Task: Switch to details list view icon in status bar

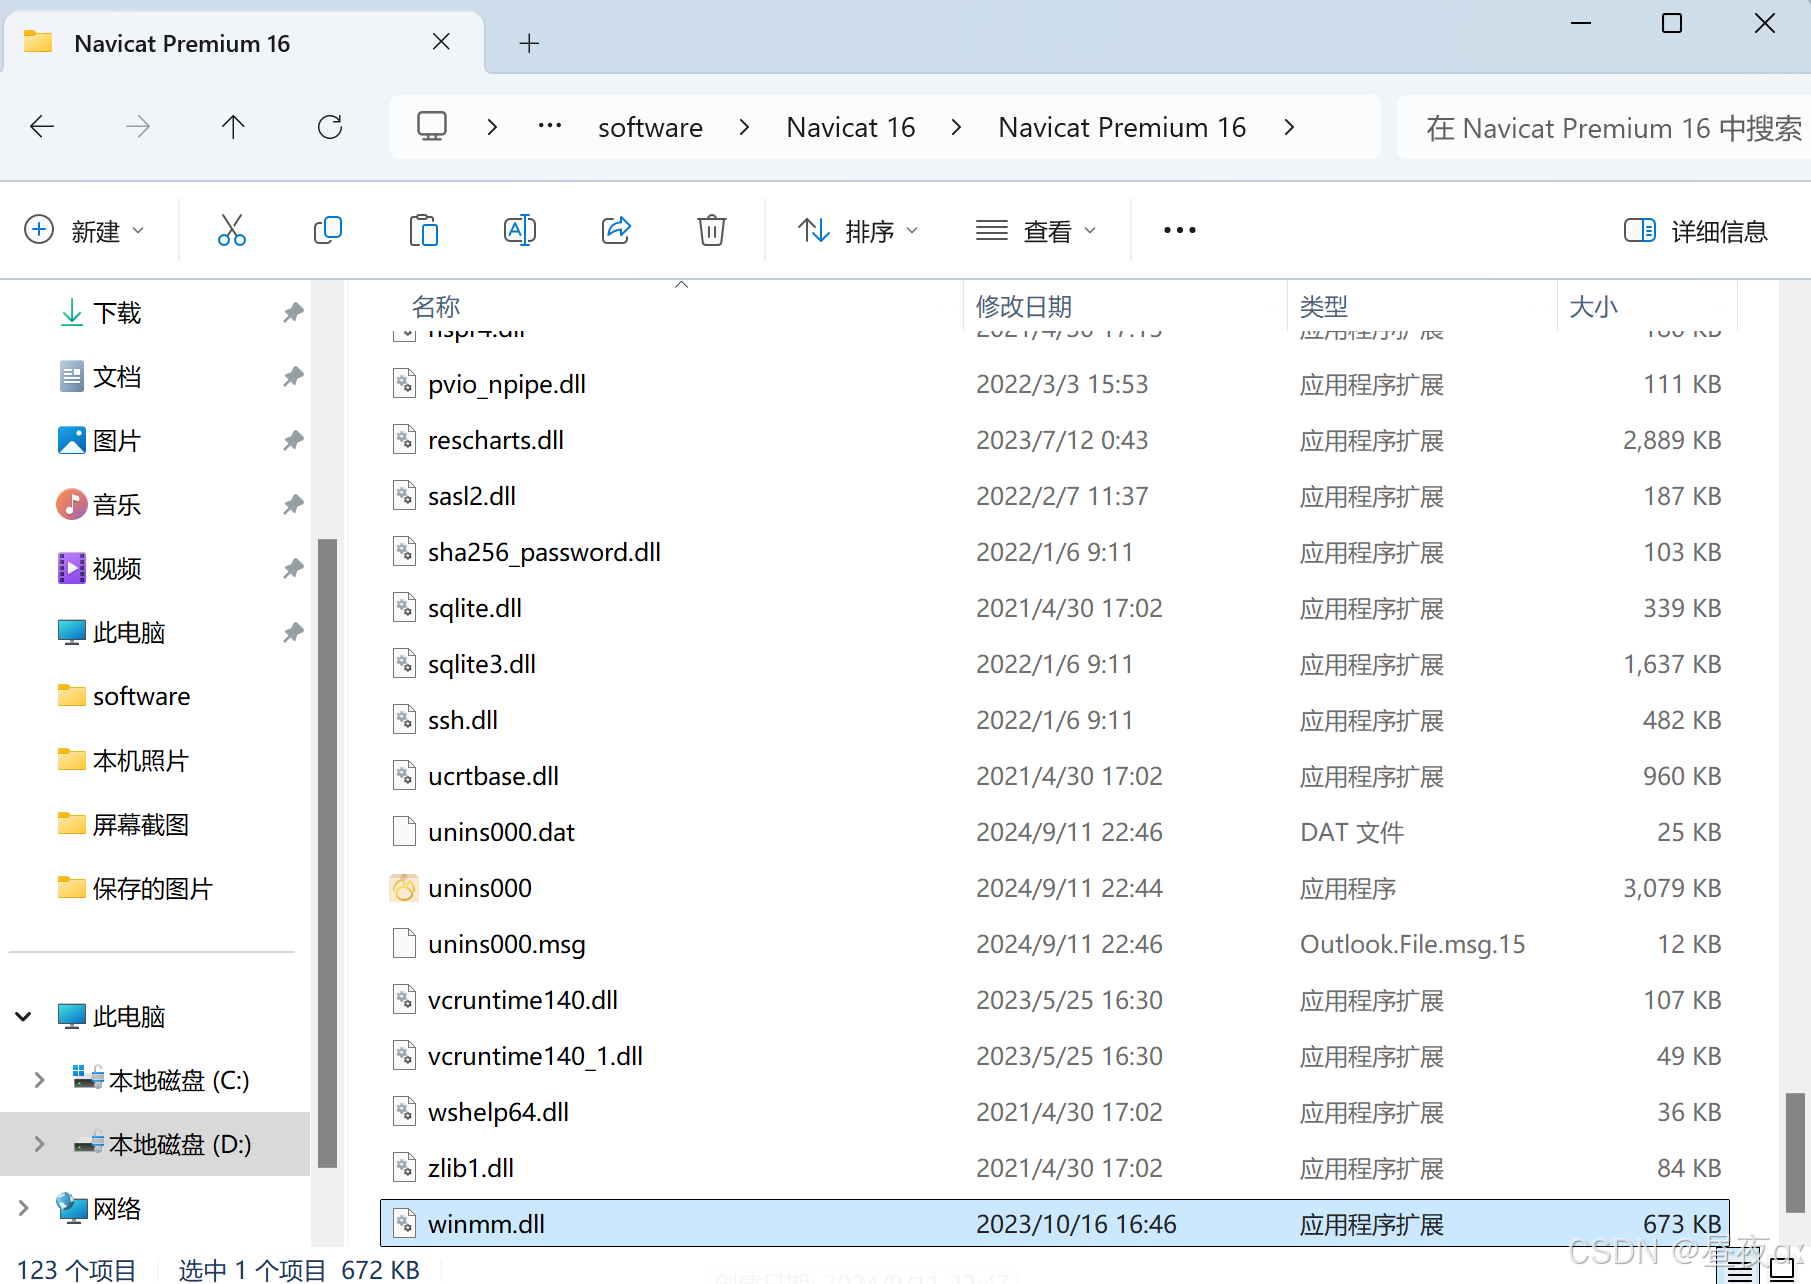Action: (1740, 1271)
